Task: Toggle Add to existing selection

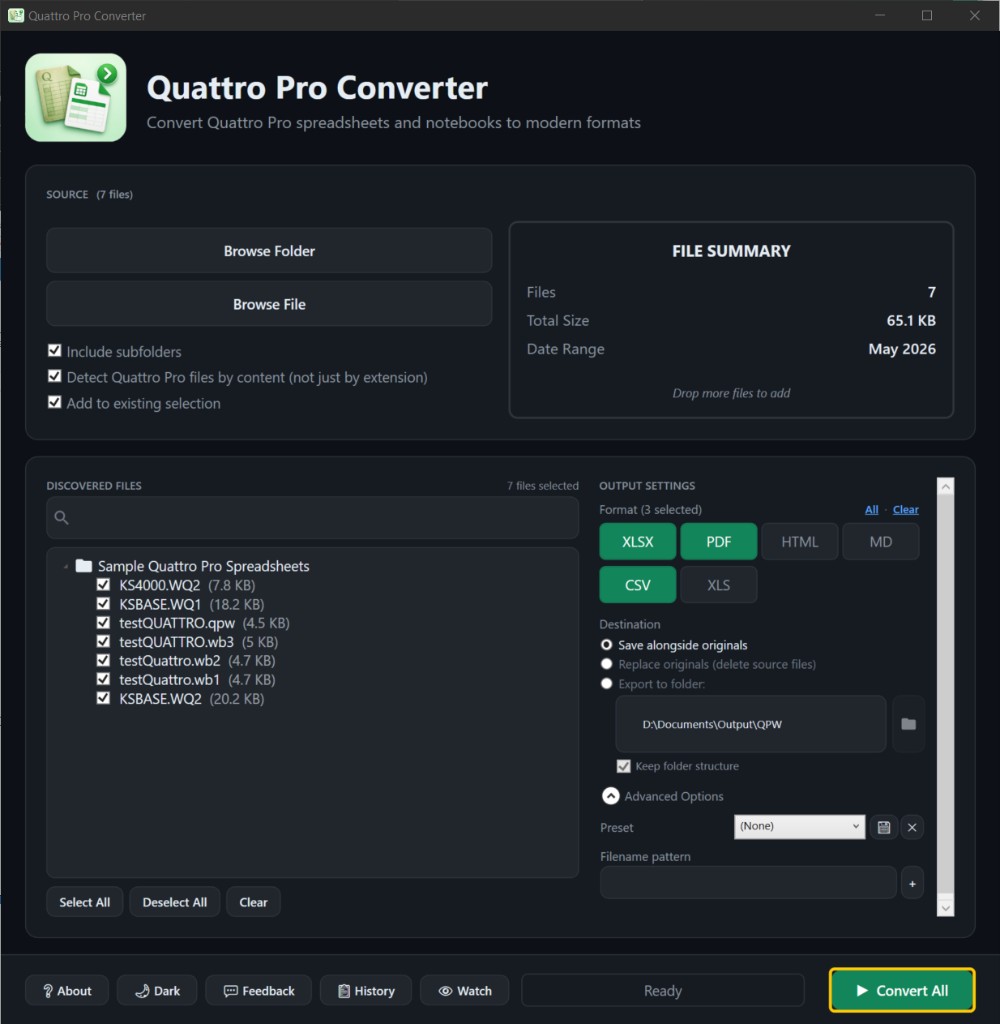Action: pos(55,402)
